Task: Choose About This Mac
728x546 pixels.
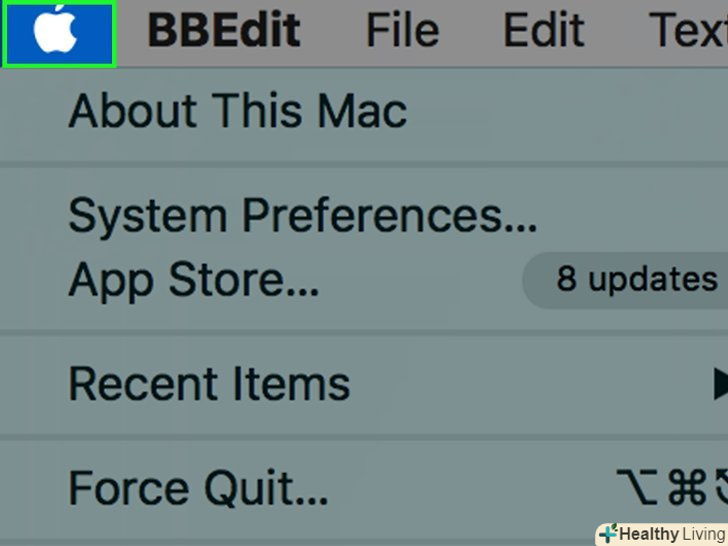Action: (x=237, y=110)
